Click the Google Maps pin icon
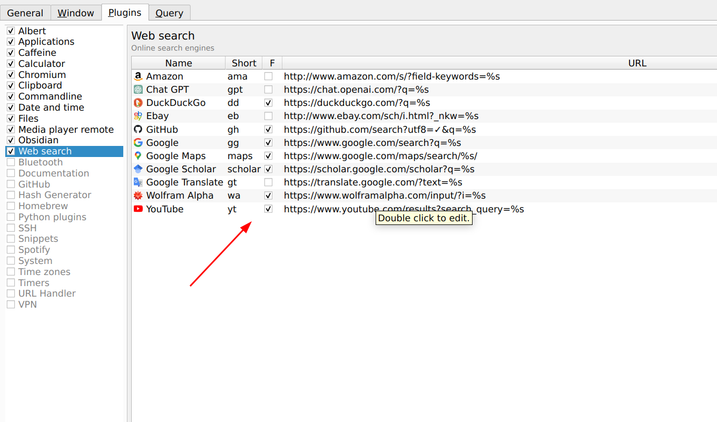Viewport: 717px width, 422px height. (x=138, y=156)
